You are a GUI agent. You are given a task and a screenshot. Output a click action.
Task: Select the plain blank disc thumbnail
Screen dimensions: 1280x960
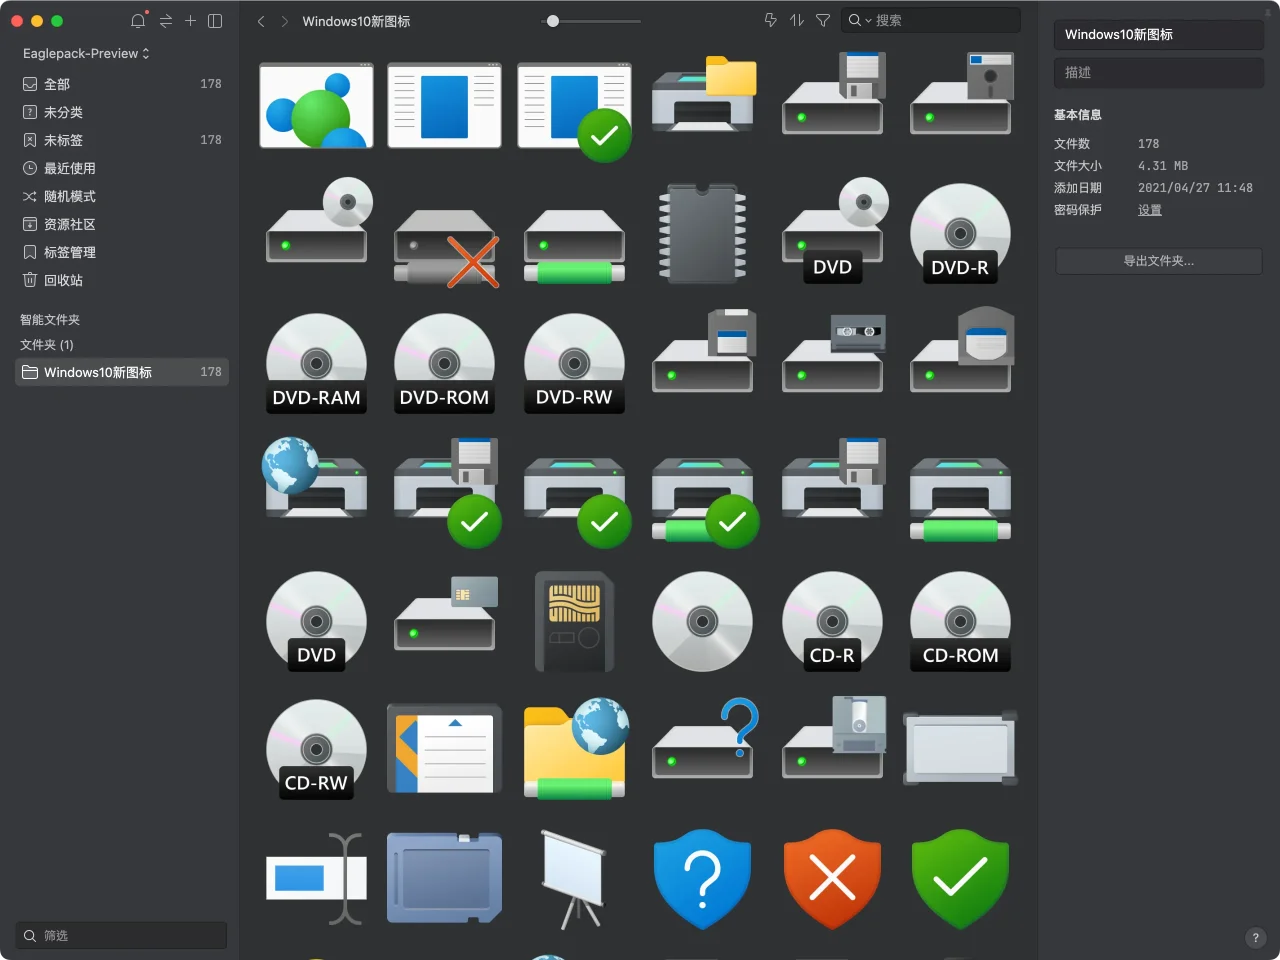(702, 621)
